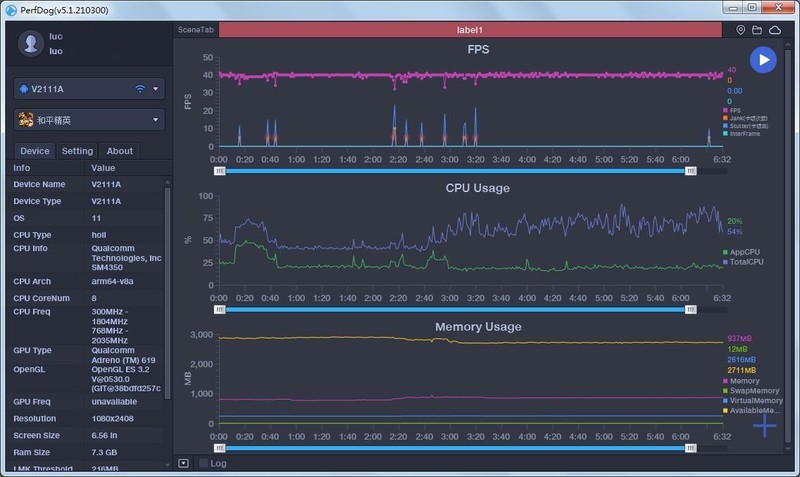Click the blue play record button
Viewport: 800px width, 477px height.
(763, 60)
